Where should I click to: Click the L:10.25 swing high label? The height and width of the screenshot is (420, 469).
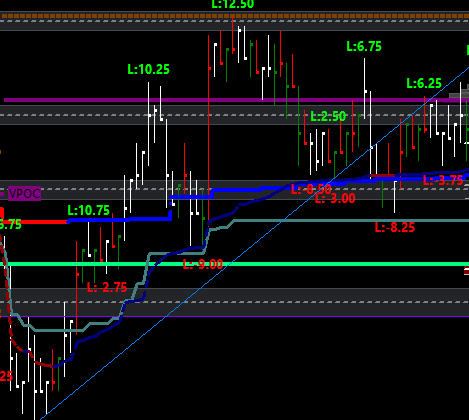coord(149,69)
